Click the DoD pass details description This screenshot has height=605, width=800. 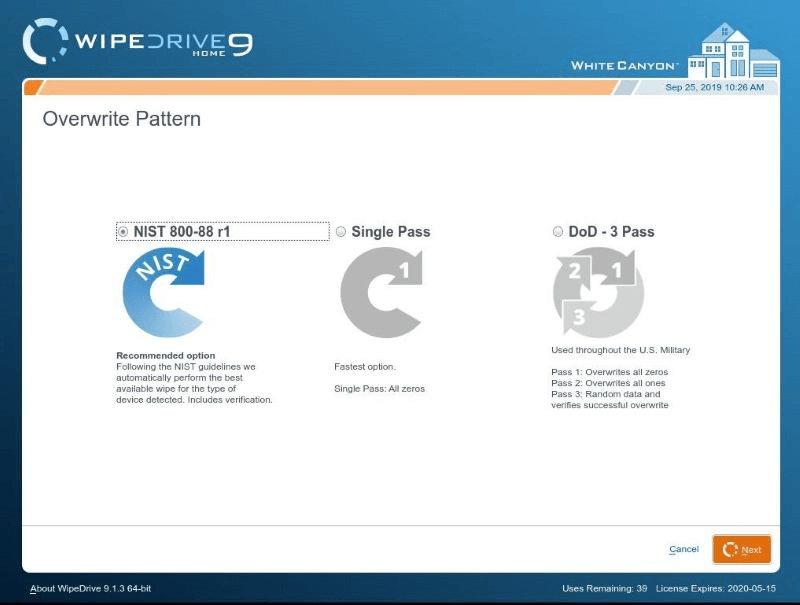[x=609, y=388]
